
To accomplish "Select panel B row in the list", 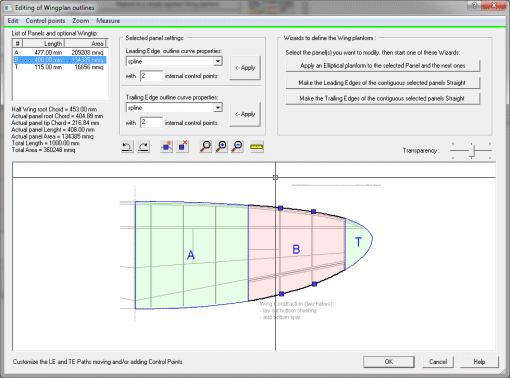I will pyautogui.click(x=59, y=60).
